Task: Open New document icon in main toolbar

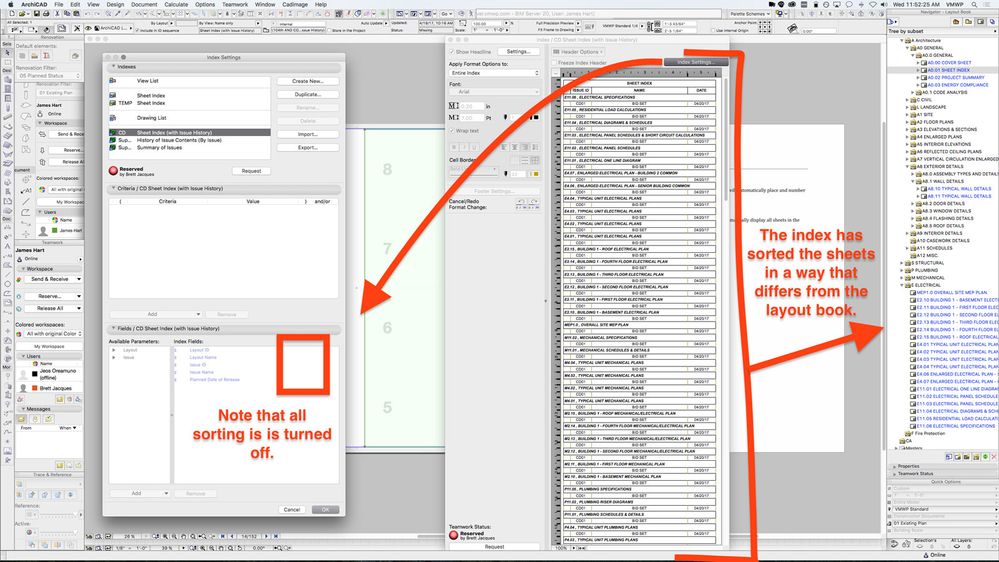Action: tap(11, 13)
